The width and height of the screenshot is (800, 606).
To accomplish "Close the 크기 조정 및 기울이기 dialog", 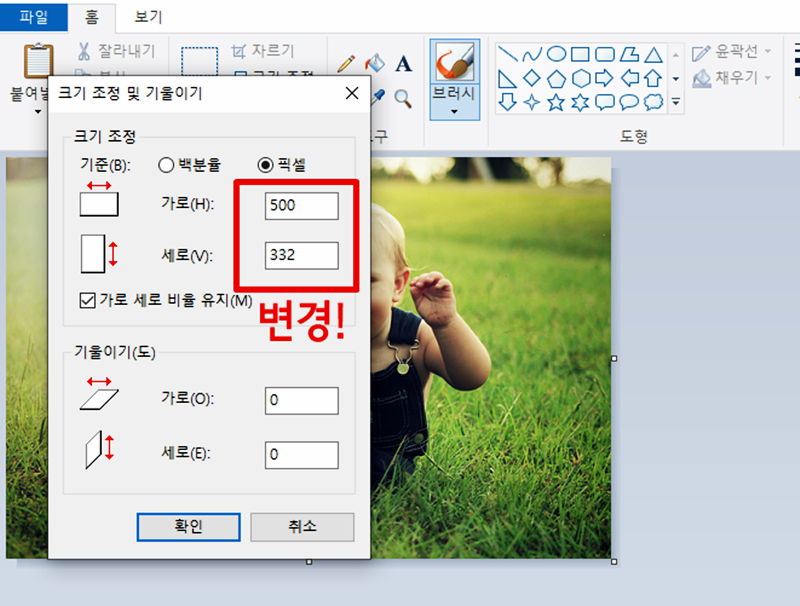I will point(352,93).
